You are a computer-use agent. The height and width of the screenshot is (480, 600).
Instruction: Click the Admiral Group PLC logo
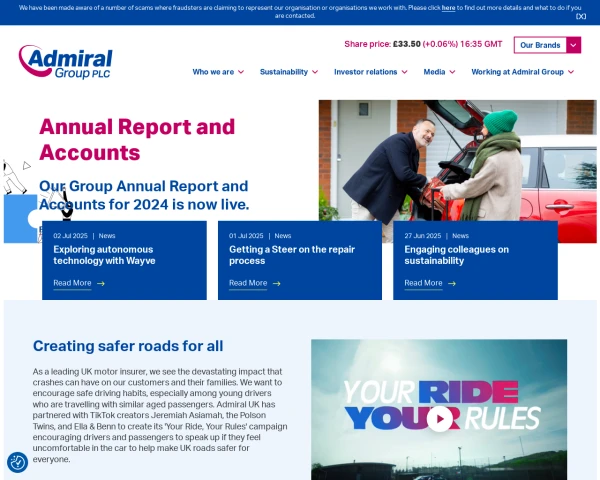[65, 62]
